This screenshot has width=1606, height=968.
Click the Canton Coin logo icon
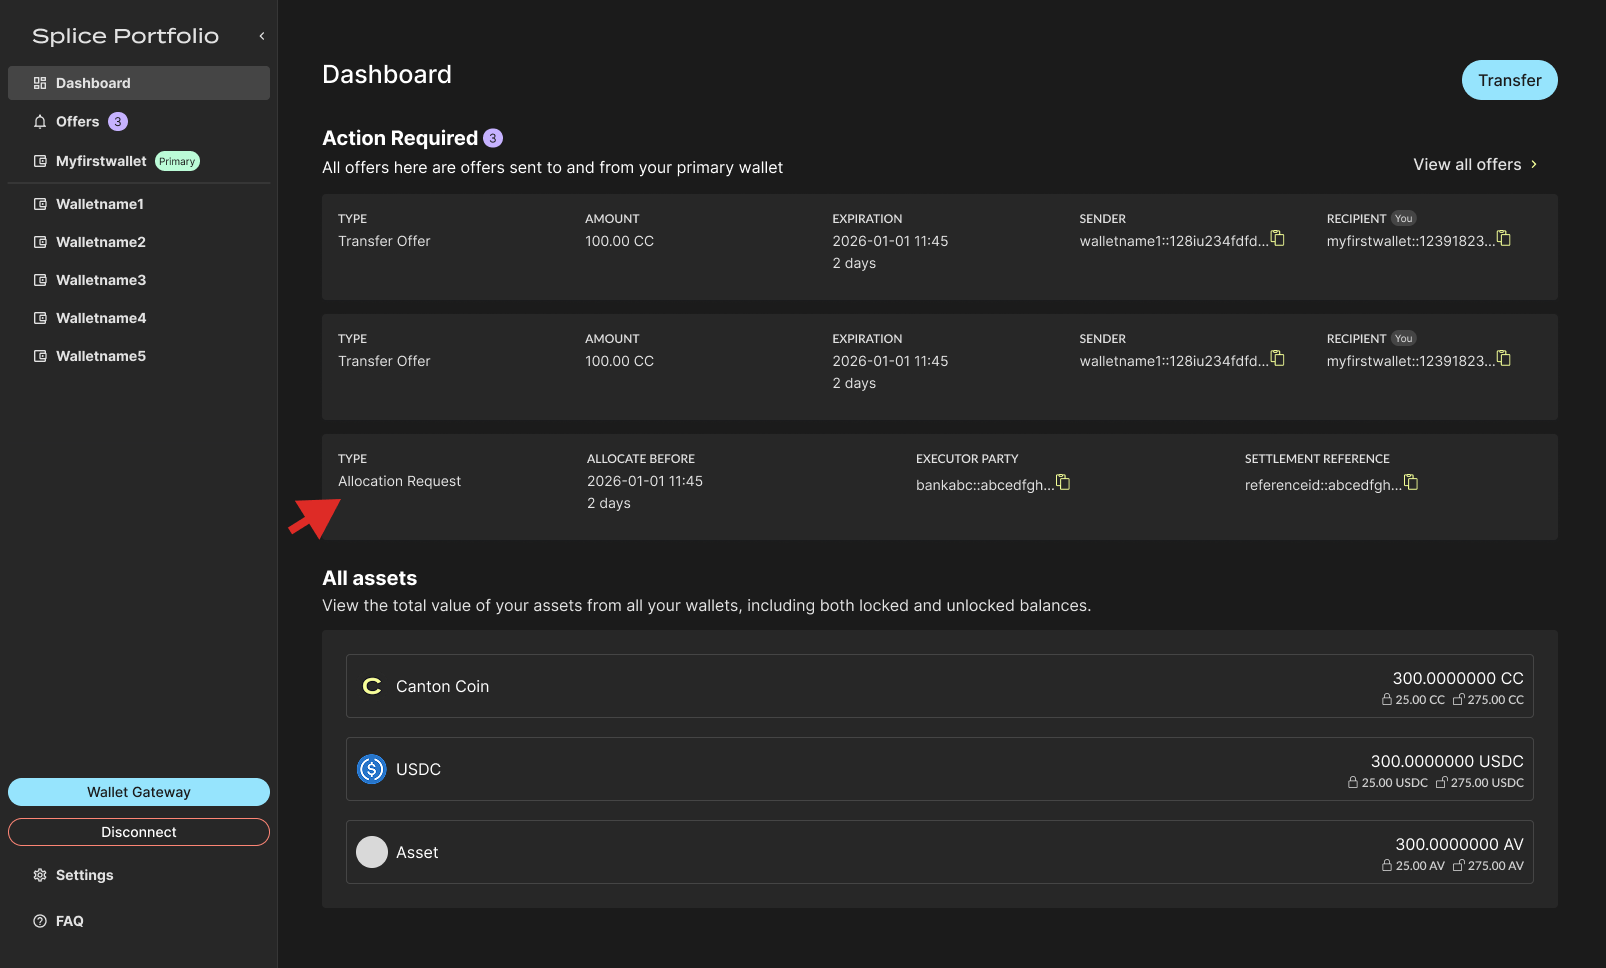pos(372,686)
